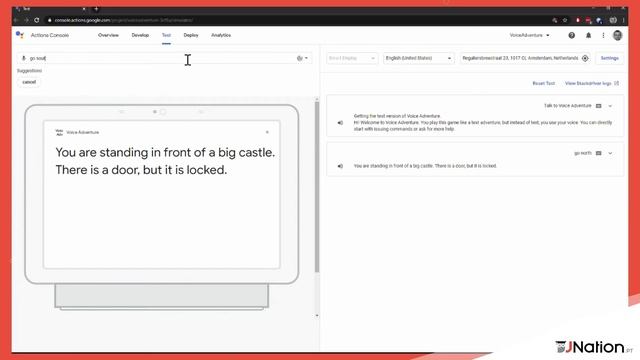Click the message icon beside "Talk to Voice Adventure"
Screen dimensions: 640x360
pyautogui.click(x=598, y=106)
